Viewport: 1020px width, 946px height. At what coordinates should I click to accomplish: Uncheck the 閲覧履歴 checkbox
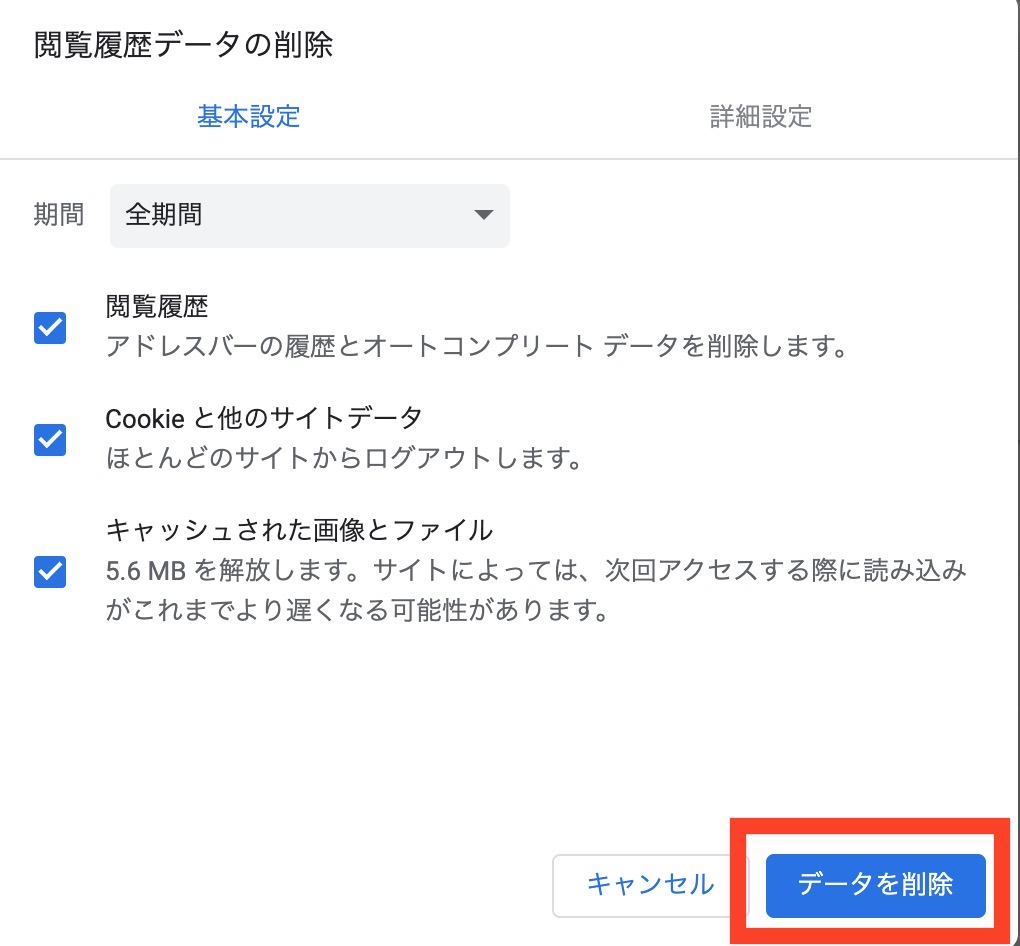(x=50, y=328)
